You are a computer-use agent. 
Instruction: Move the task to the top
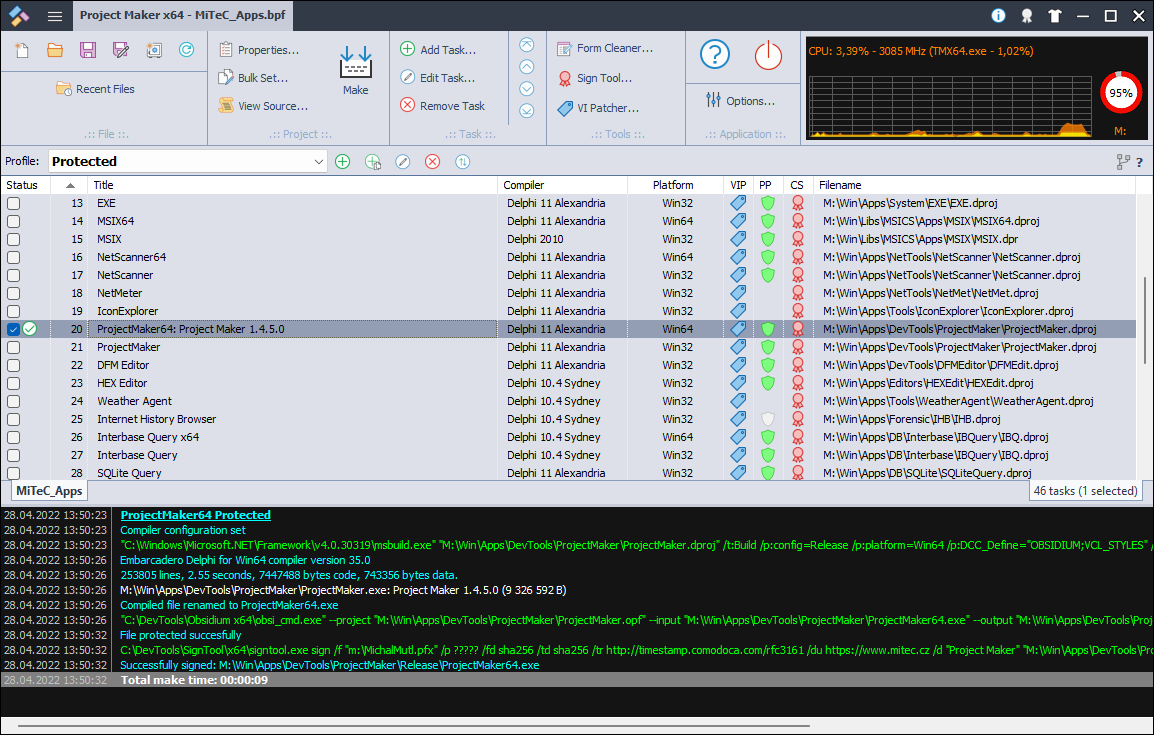pos(527,45)
